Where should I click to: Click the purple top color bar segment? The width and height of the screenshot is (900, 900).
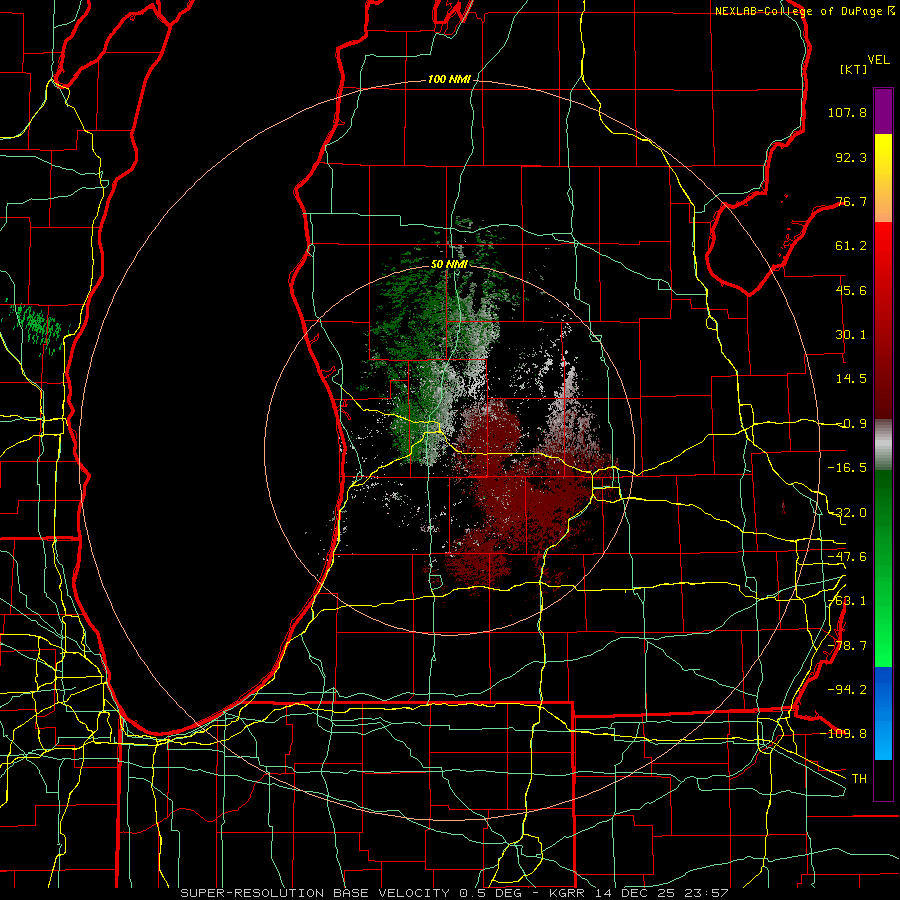click(883, 111)
